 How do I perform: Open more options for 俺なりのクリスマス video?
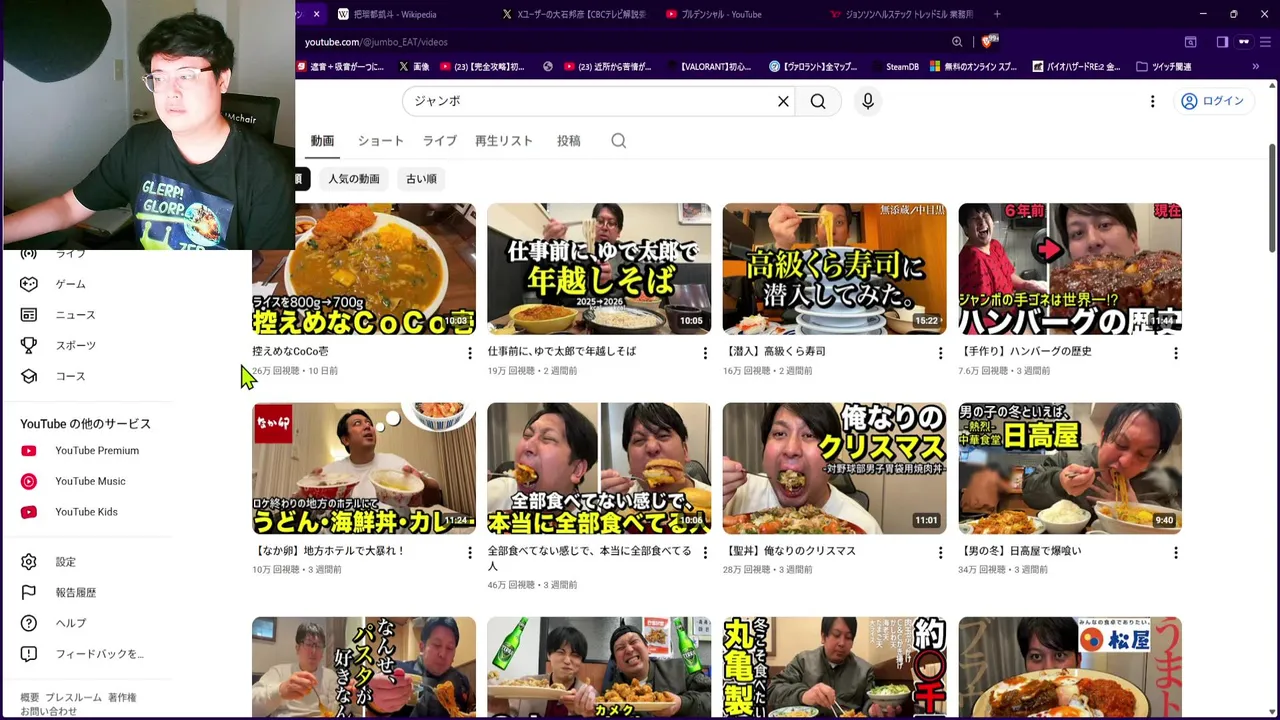click(940, 553)
